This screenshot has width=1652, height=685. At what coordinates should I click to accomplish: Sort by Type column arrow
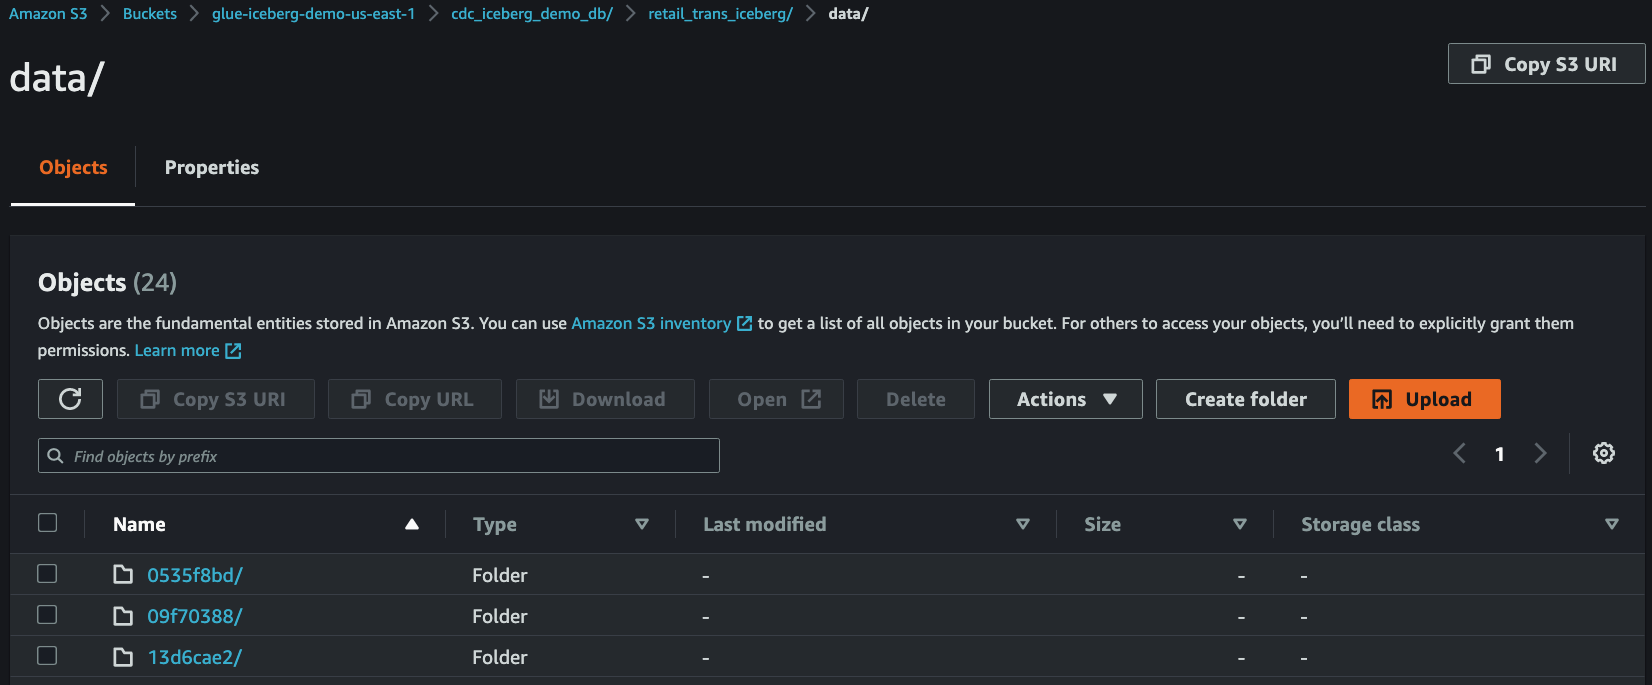click(x=642, y=524)
